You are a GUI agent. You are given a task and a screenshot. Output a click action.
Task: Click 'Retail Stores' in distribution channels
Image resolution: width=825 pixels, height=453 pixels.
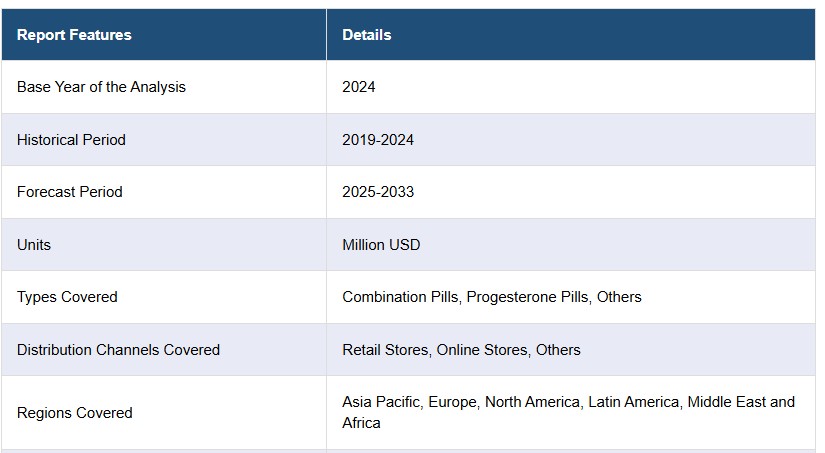pyautogui.click(x=384, y=350)
